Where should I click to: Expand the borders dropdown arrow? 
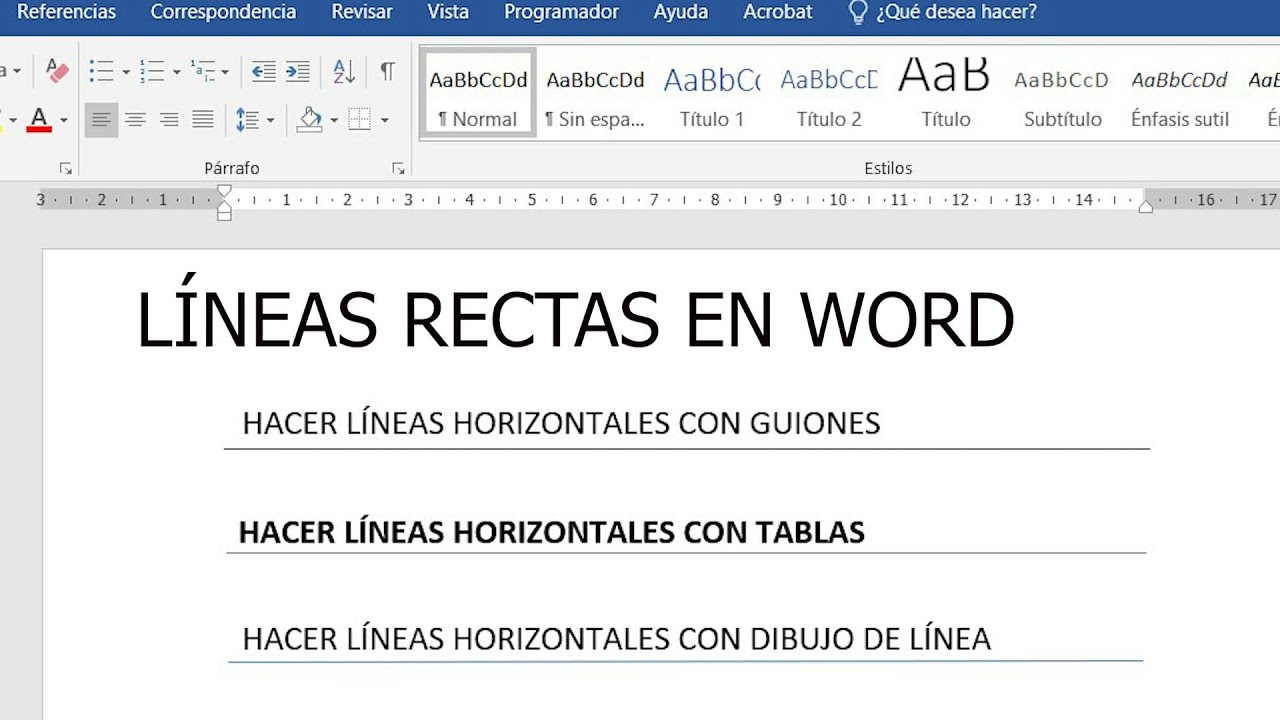click(385, 121)
